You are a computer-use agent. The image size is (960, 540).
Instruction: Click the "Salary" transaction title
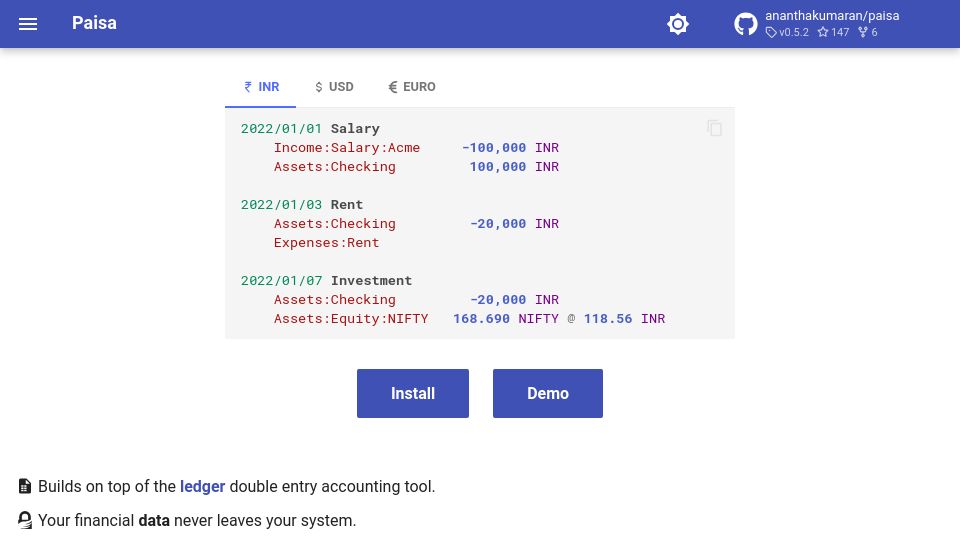point(355,129)
